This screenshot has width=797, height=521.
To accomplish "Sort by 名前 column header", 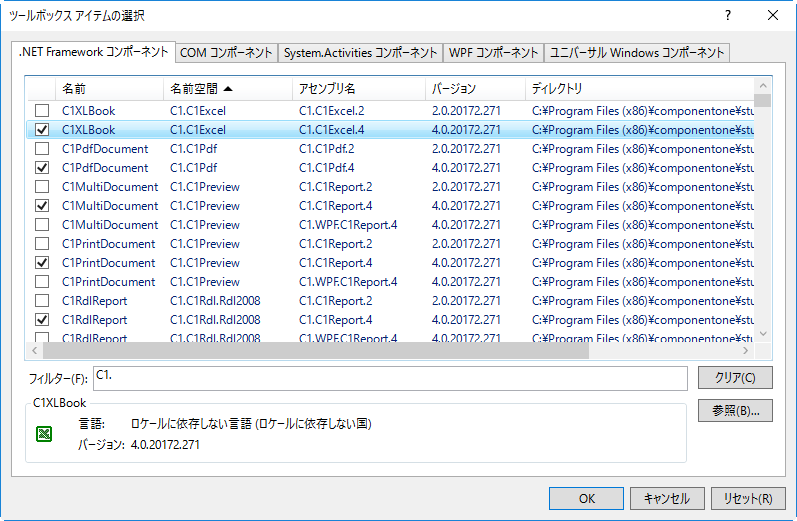I will click(x=109, y=88).
